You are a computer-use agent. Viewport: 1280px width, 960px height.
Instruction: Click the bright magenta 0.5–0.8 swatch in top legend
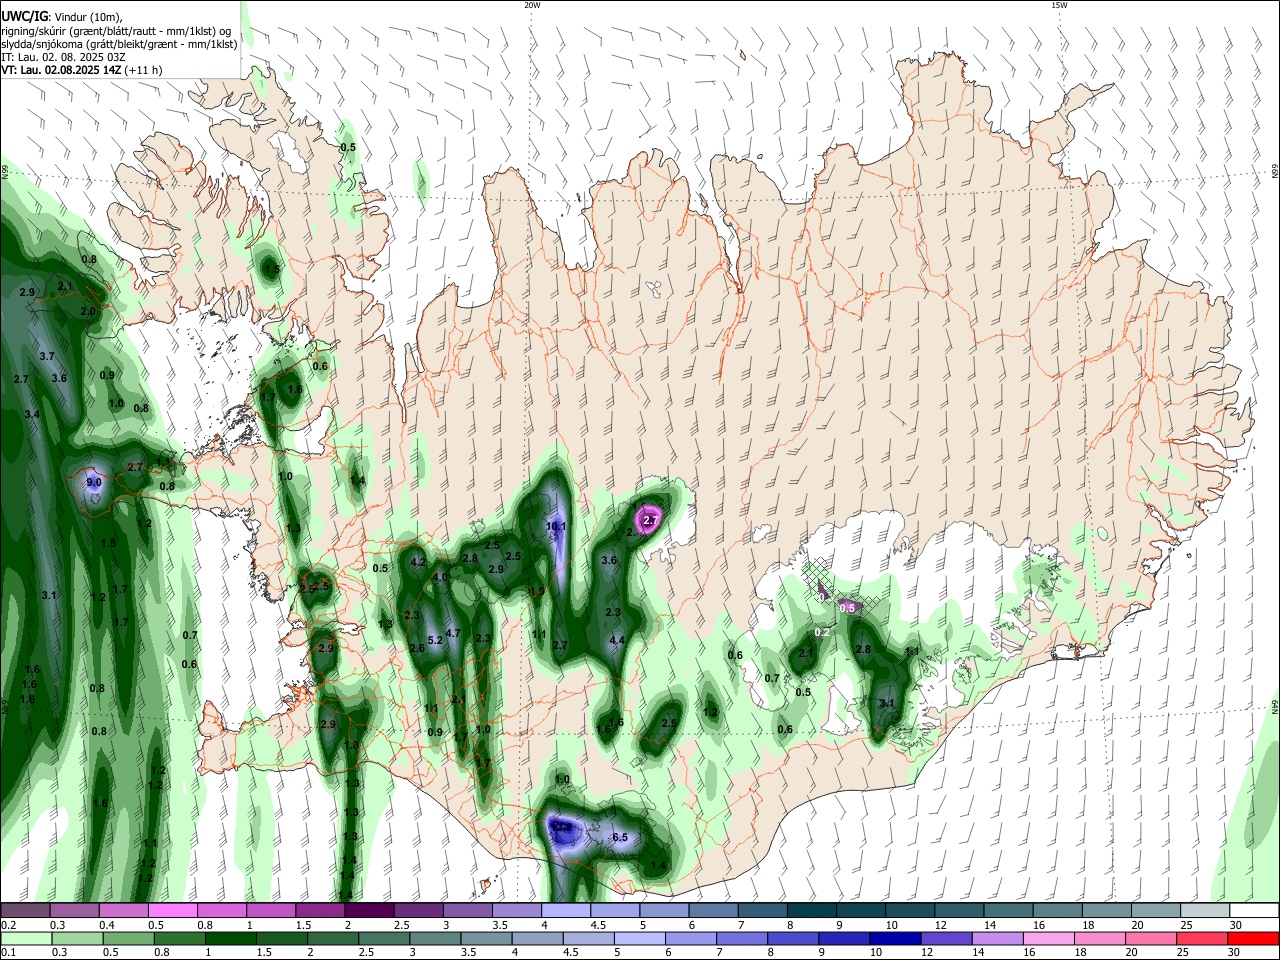173,911
